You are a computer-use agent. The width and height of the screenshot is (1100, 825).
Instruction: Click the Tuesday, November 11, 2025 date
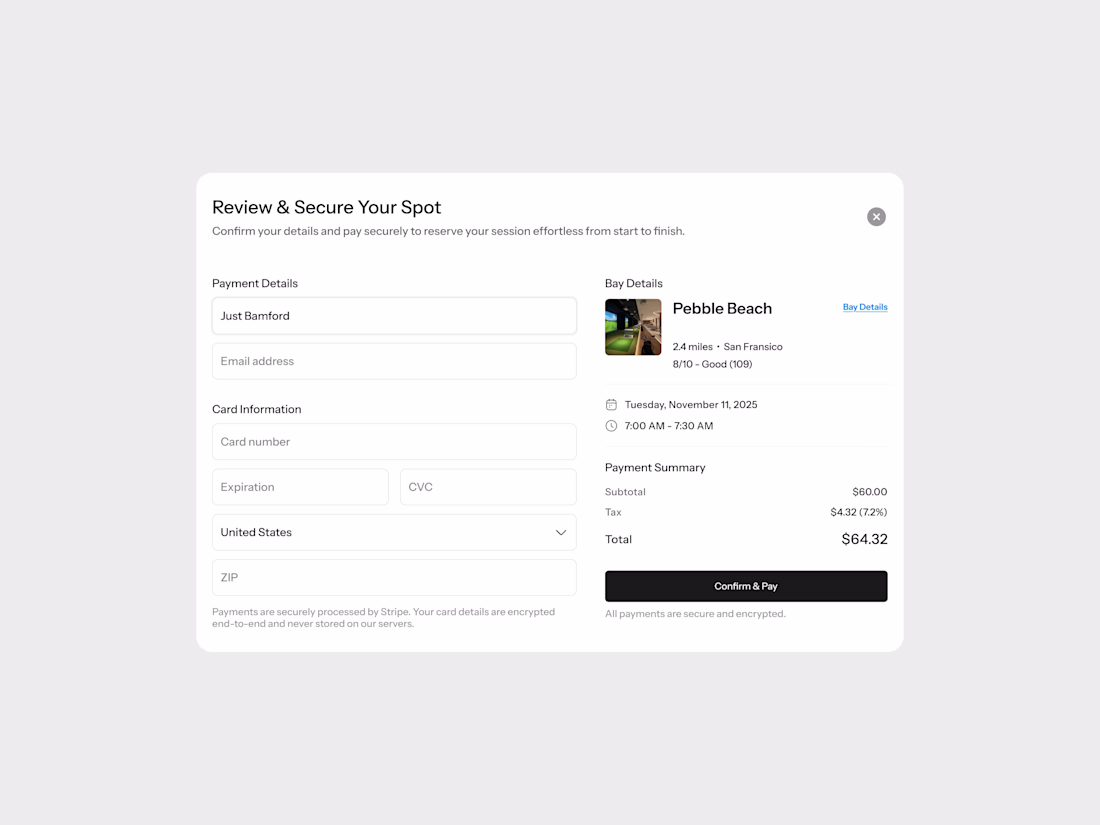(x=691, y=405)
